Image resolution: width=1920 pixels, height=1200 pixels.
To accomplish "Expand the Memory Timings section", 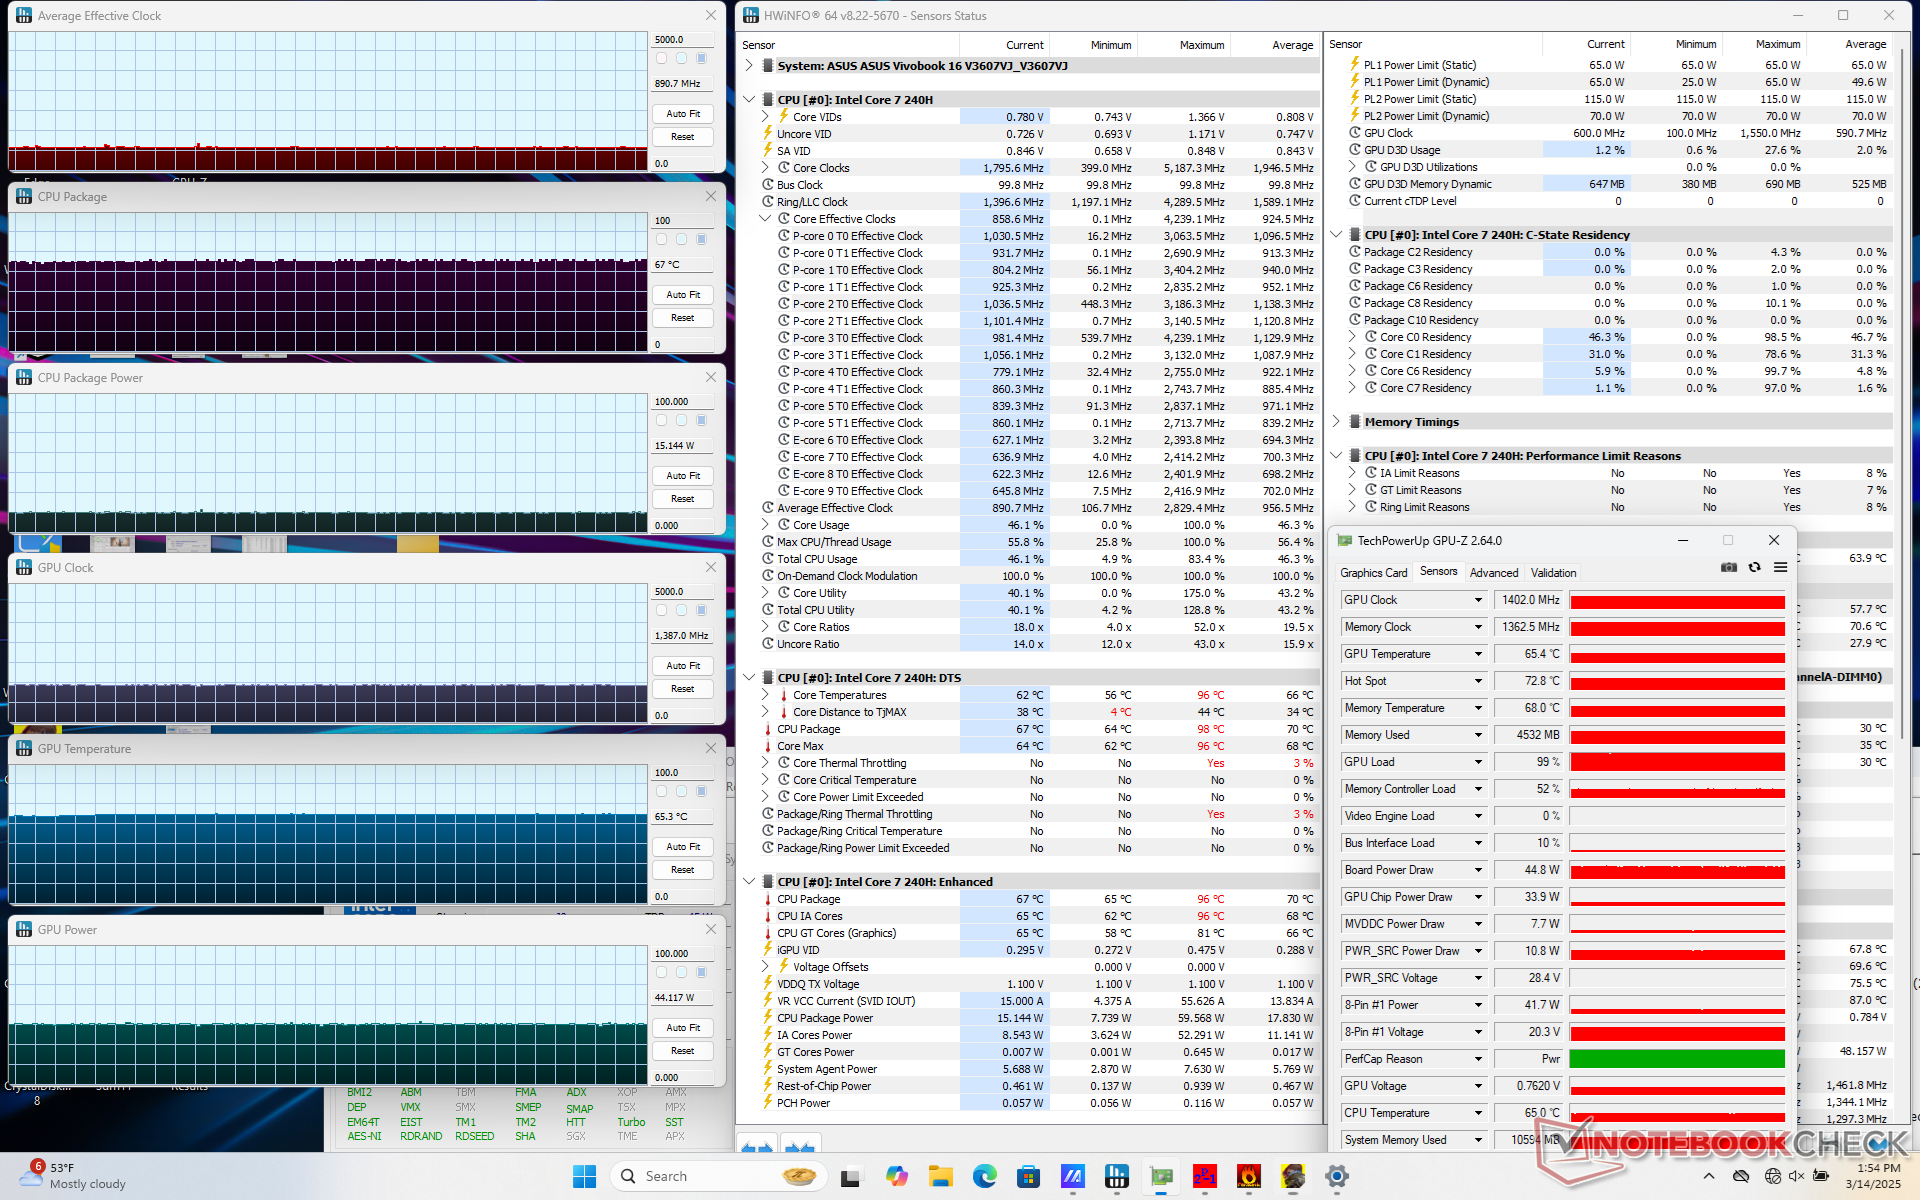I will [x=1336, y=422].
